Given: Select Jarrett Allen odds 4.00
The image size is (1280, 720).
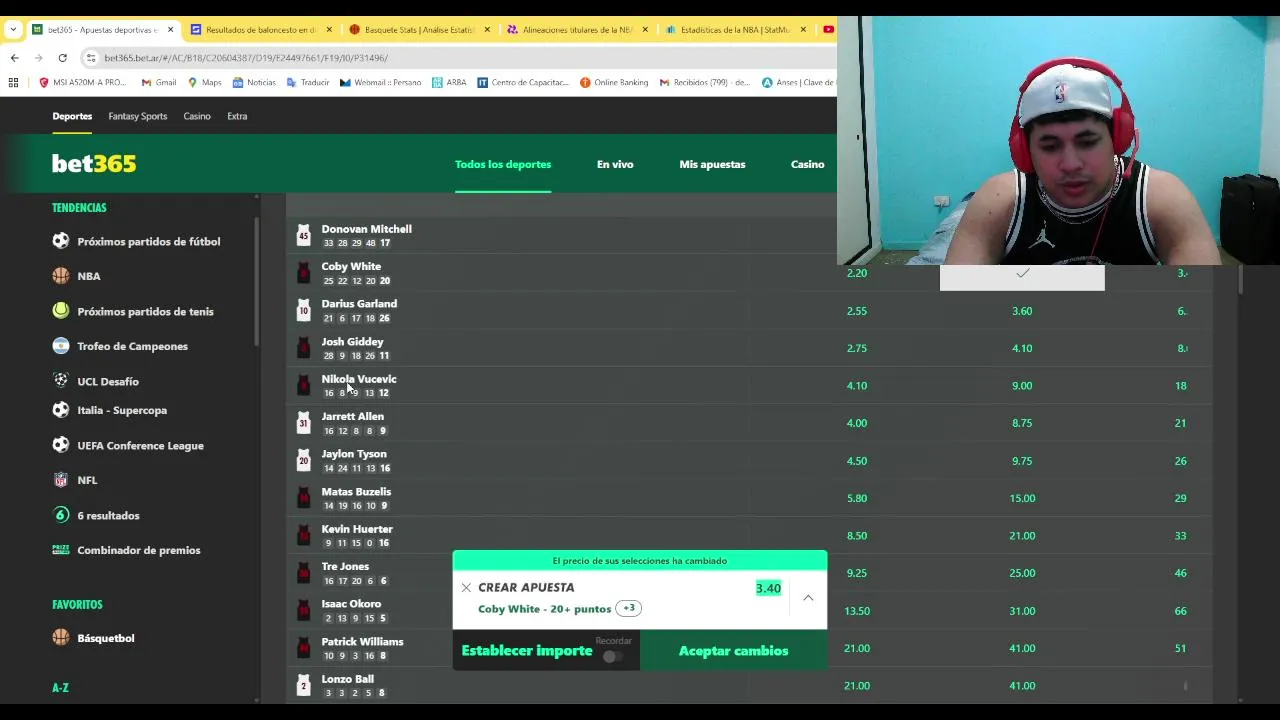Looking at the screenshot, I should [857, 423].
